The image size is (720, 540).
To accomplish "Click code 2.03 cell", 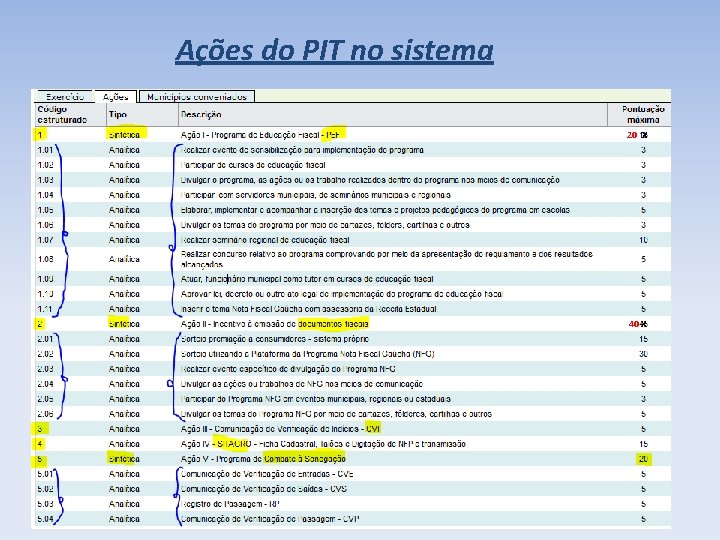I will coord(45,369).
